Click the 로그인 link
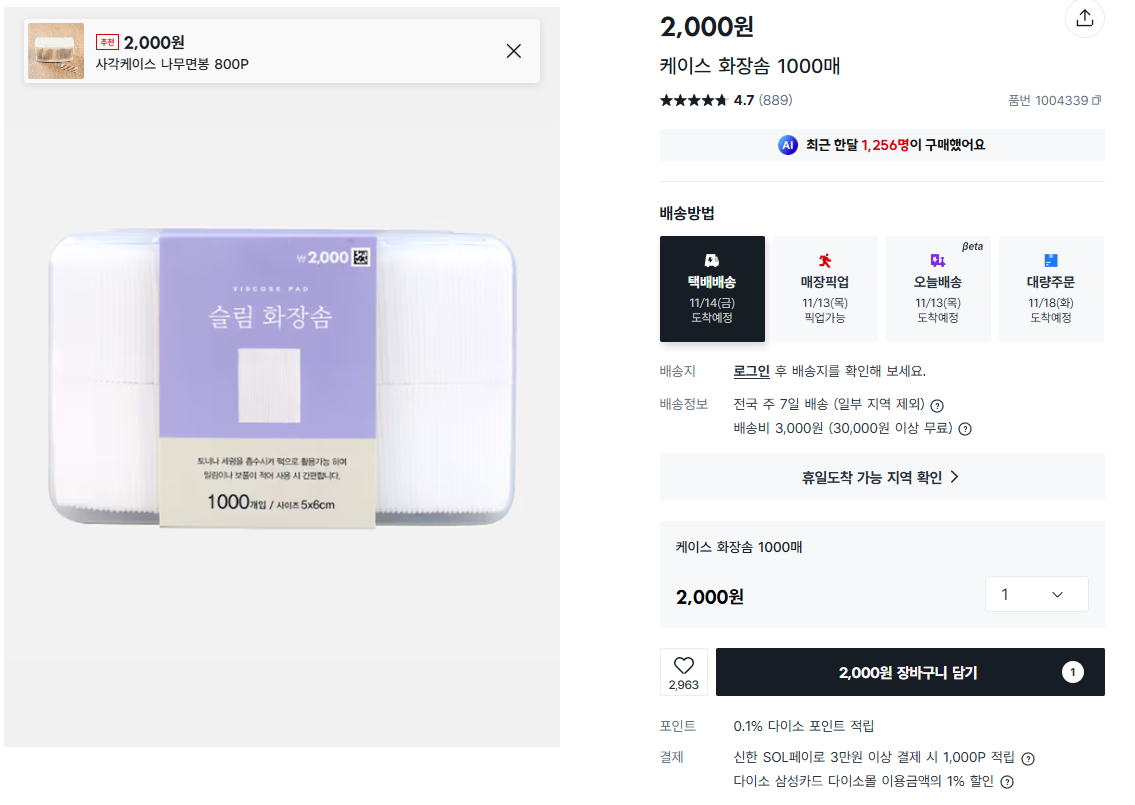Screen dimensions: 1135x805 [x=751, y=371]
